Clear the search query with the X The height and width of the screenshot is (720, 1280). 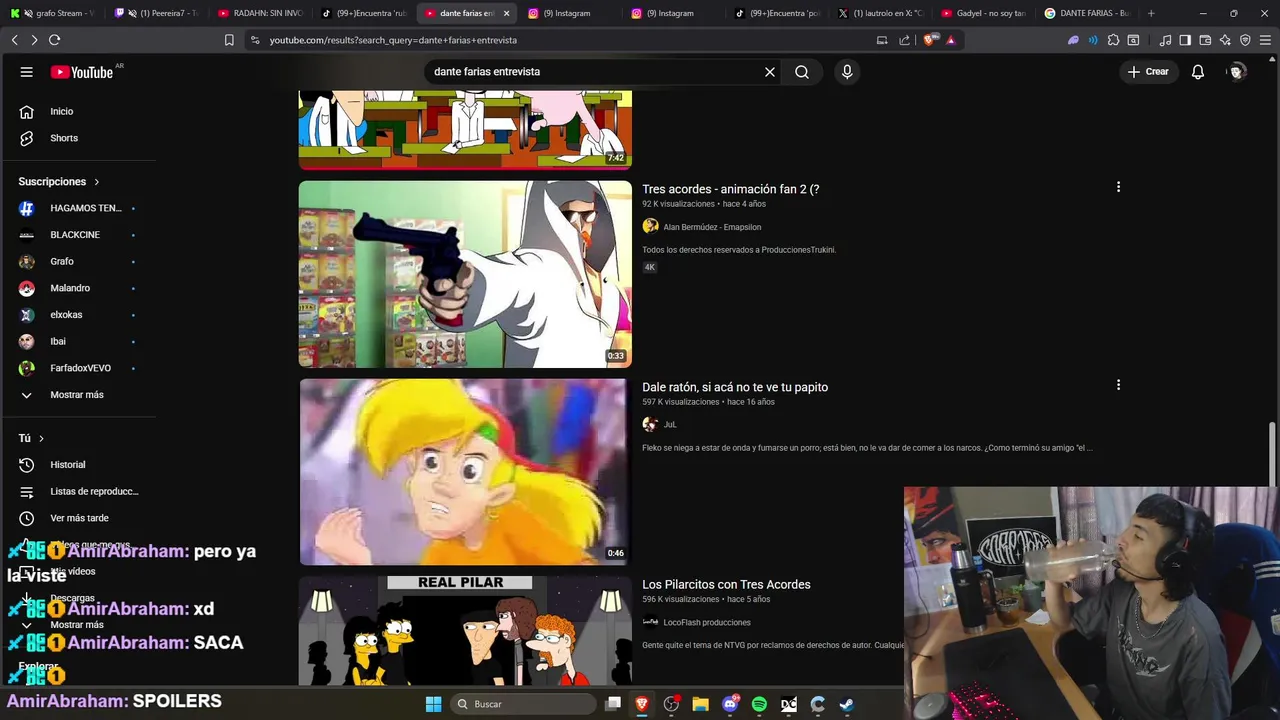(x=770, y=72)
